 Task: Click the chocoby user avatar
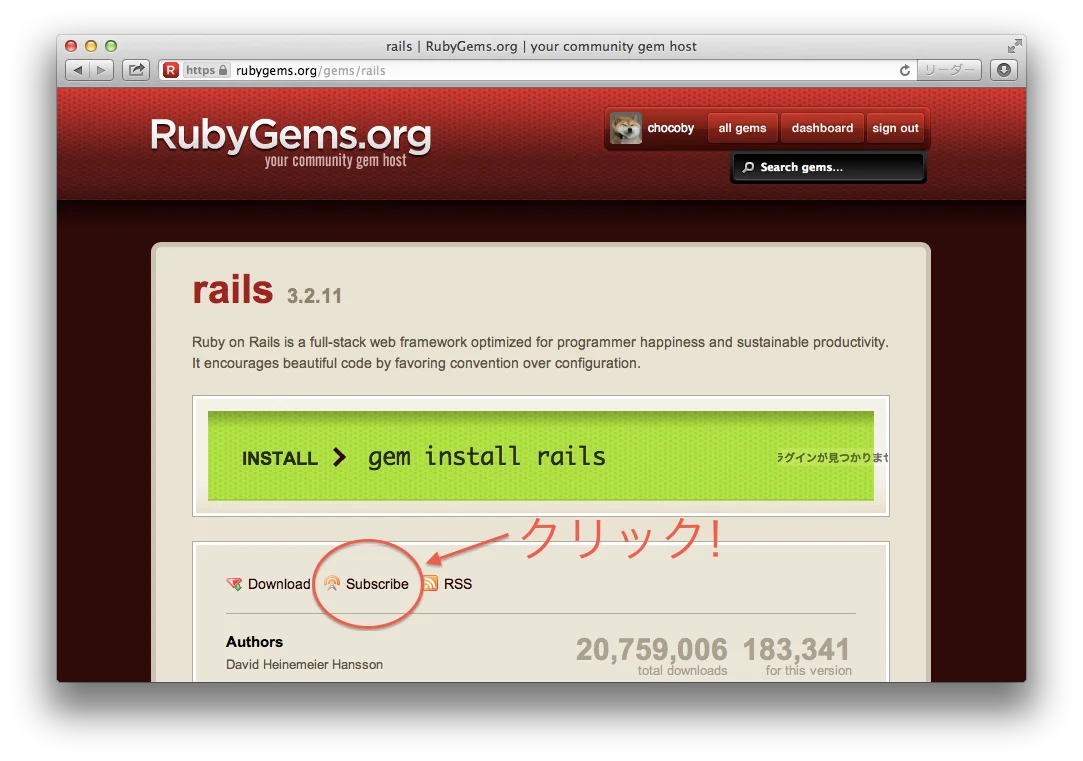(x=626, y=128)
